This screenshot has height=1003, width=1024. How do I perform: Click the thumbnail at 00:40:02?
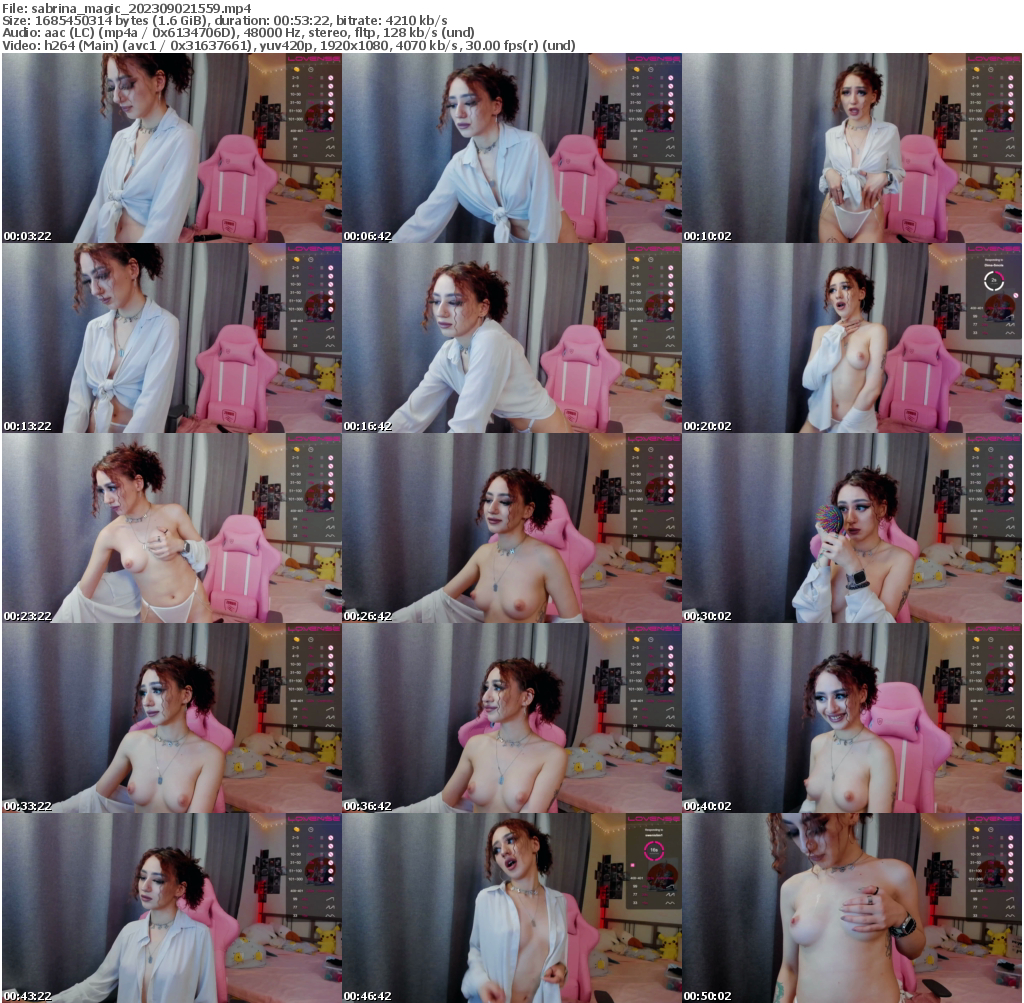point(851,718)
